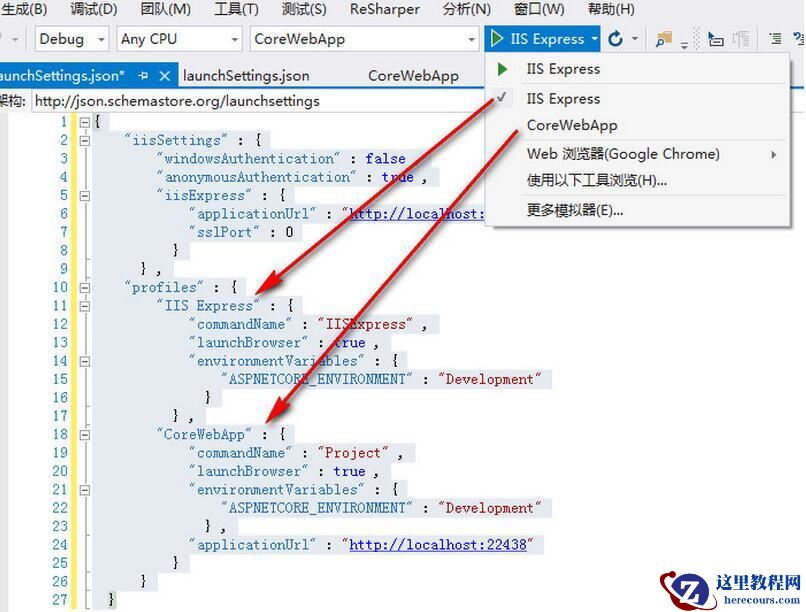
Task: Click the http://localhost:22438 link
Action: point(438,545)
